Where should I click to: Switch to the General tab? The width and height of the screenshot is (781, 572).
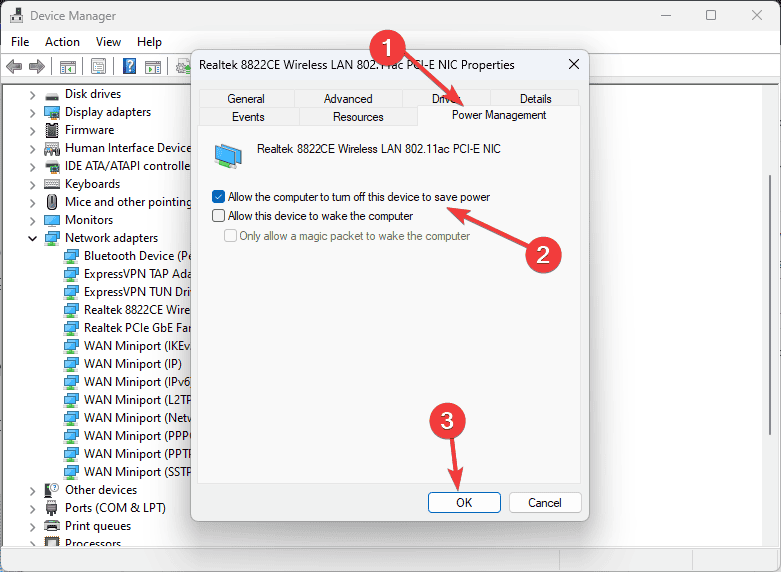(x=246, y=99)
